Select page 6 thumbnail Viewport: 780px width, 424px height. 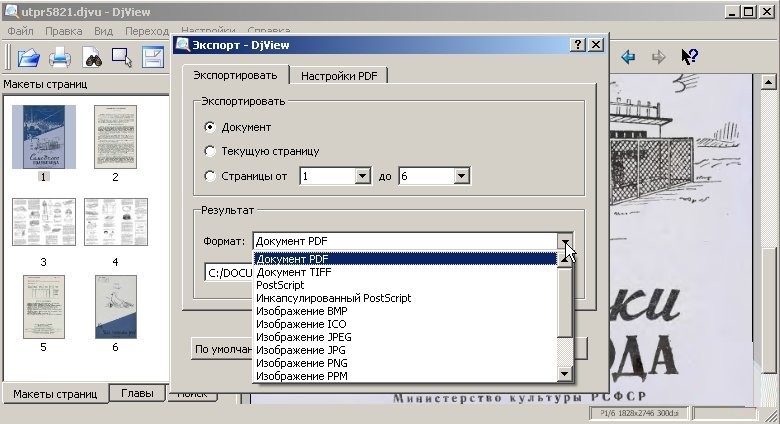click(x=115, y=307)
